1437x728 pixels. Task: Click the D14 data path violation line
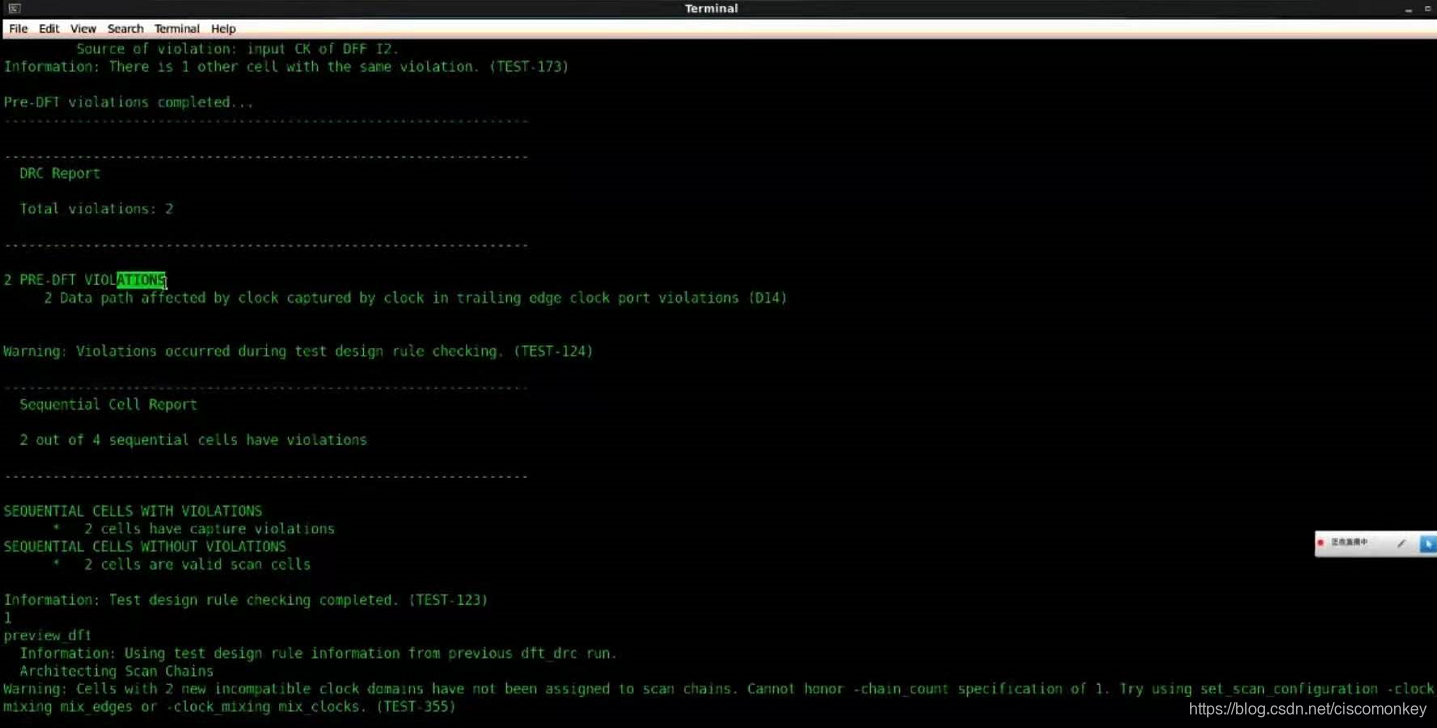(415, 297)
